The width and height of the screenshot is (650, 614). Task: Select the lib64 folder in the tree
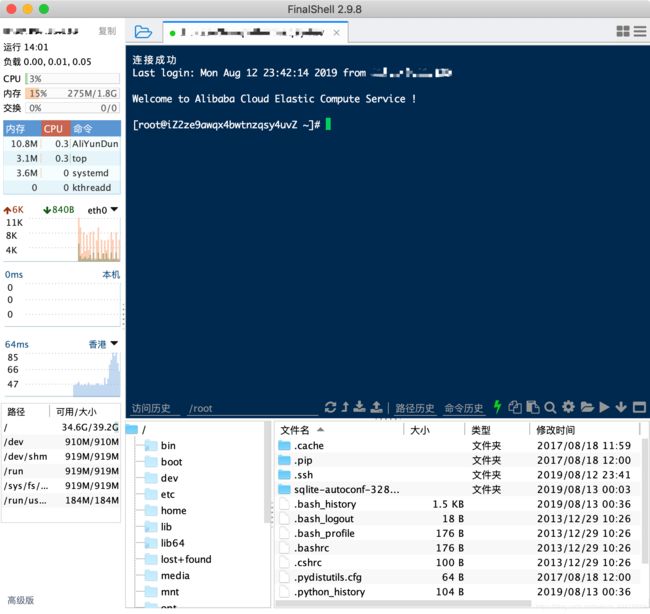click(x=165, y=543)
